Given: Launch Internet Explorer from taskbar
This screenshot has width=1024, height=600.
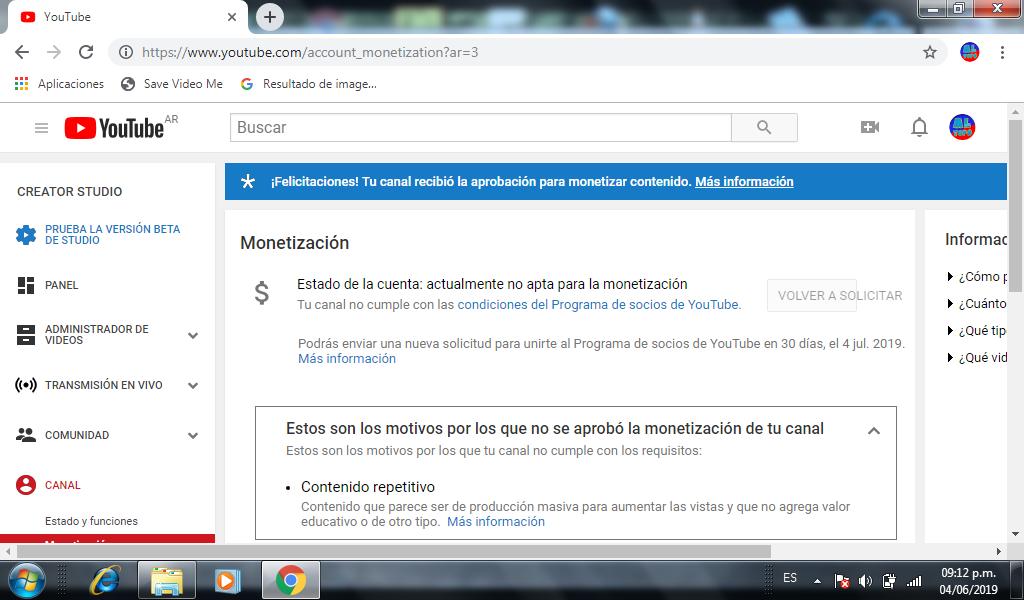Looking at the screenshot, I should click(104, 580).
